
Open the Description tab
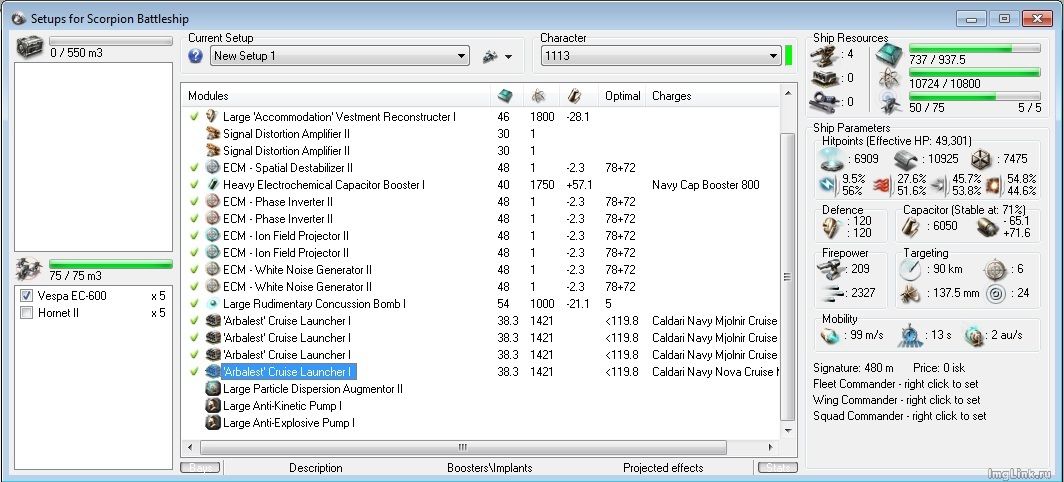[316, 468]
